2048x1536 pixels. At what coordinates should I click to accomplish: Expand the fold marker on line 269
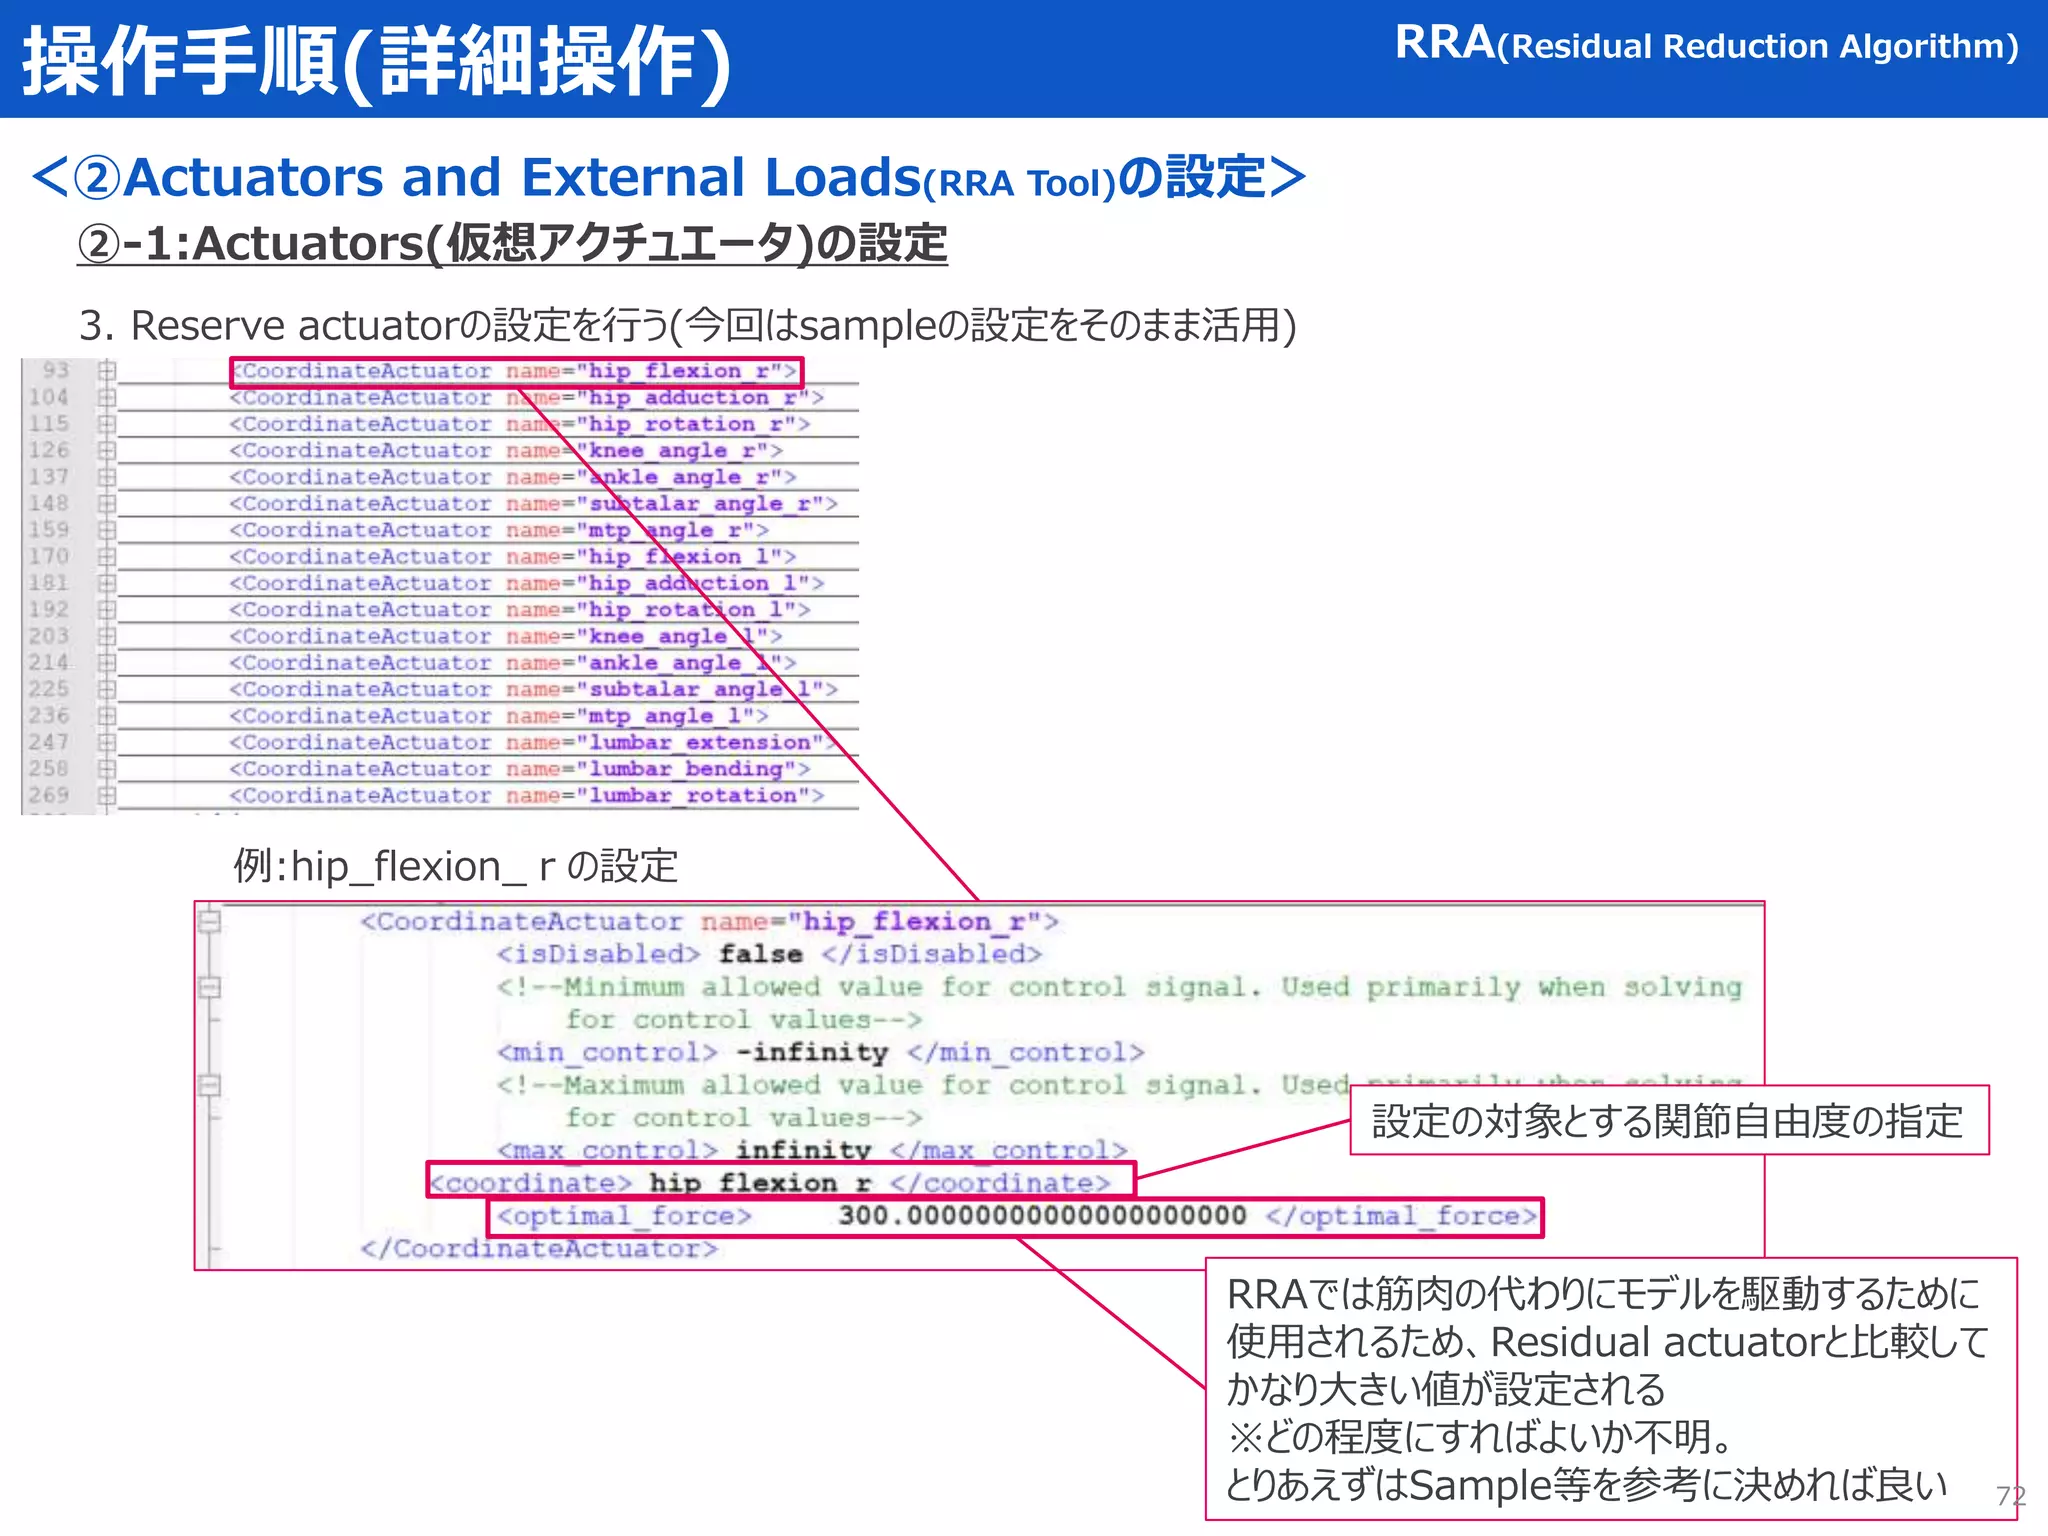[107, 795]
